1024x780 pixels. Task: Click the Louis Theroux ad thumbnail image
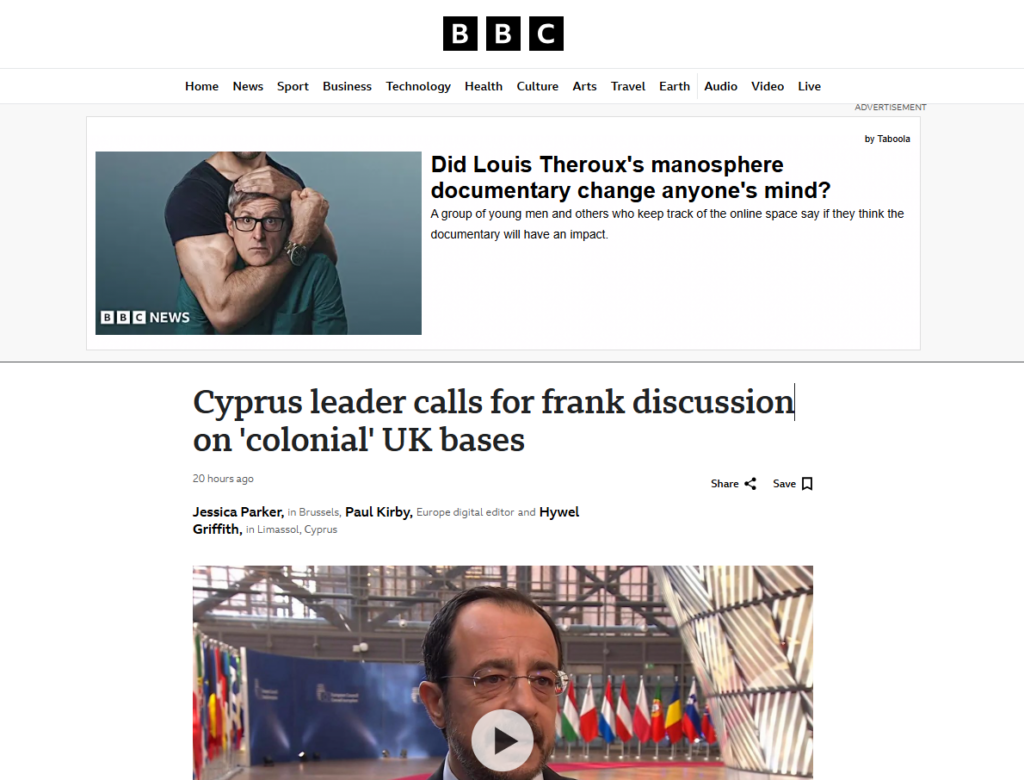(259, 243)
